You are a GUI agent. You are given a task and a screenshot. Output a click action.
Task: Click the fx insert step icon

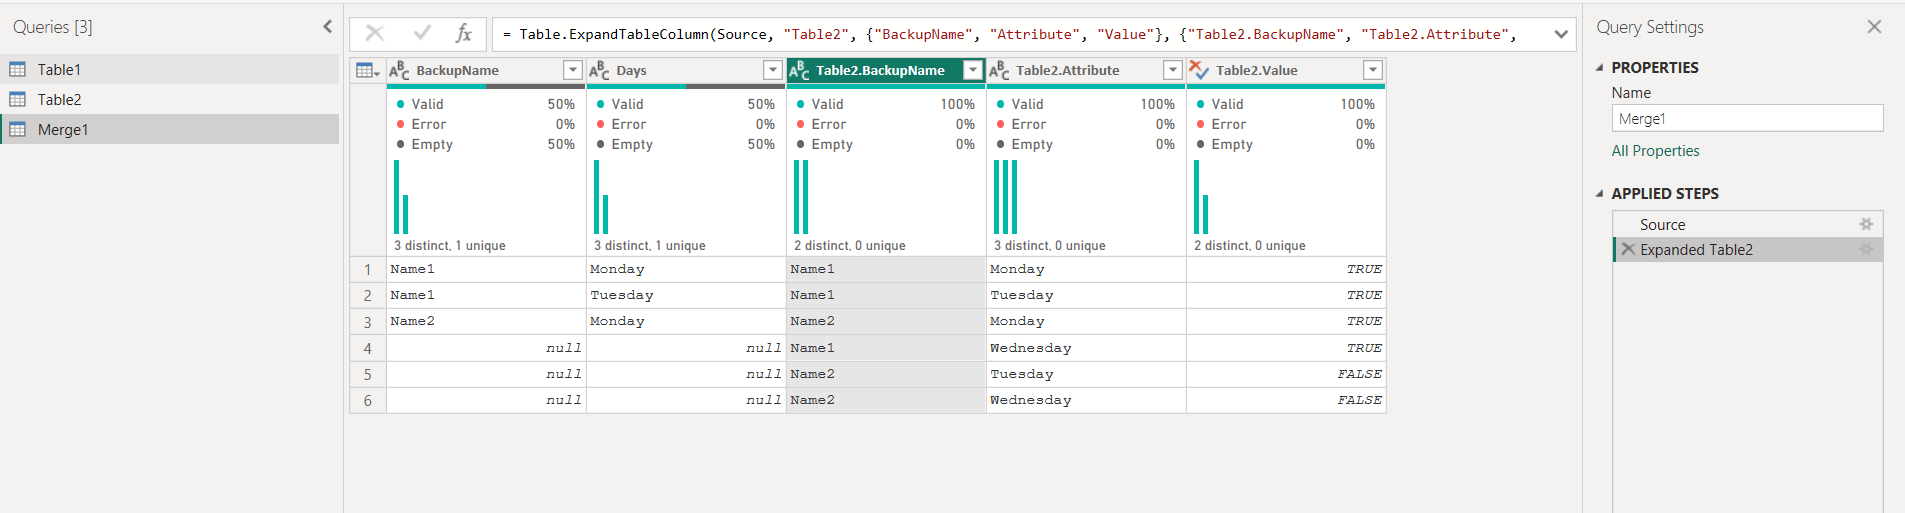click(463, 33)
